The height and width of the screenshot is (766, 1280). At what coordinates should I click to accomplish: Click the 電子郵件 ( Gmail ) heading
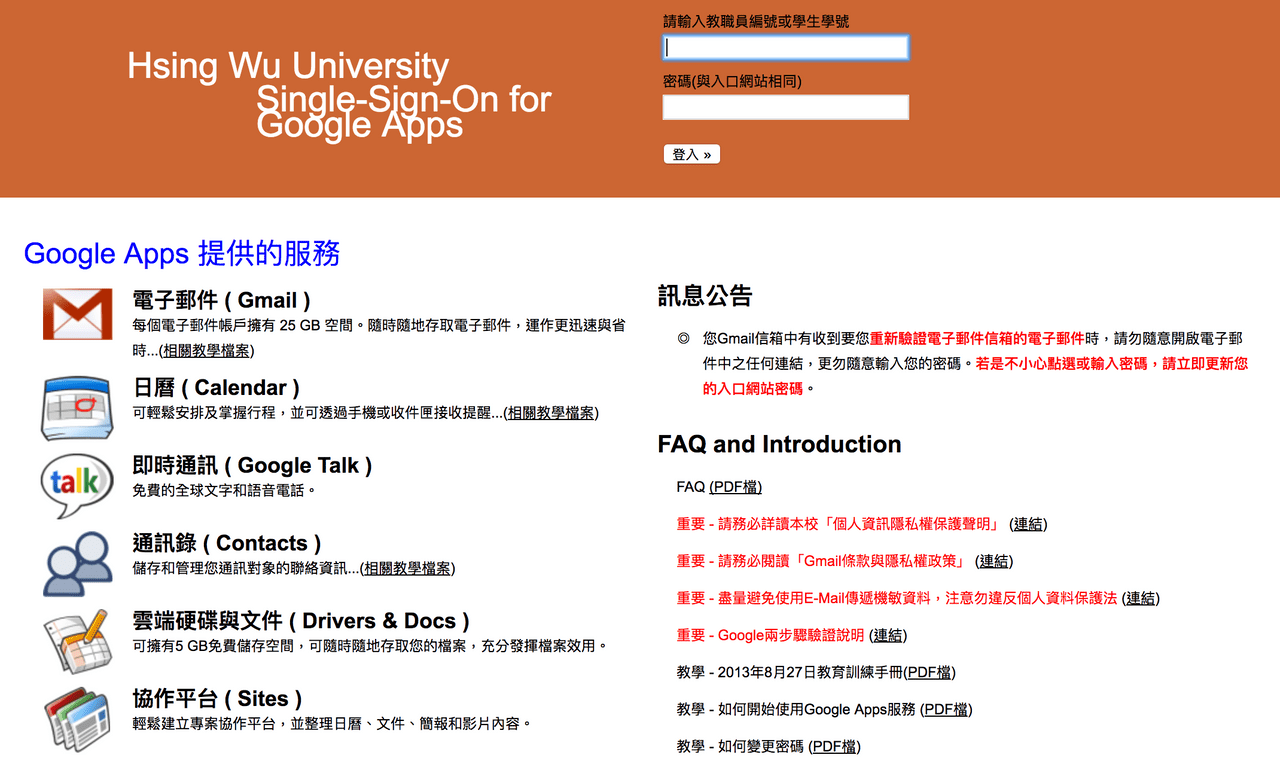pyautogui.click(x=221, y=300)
